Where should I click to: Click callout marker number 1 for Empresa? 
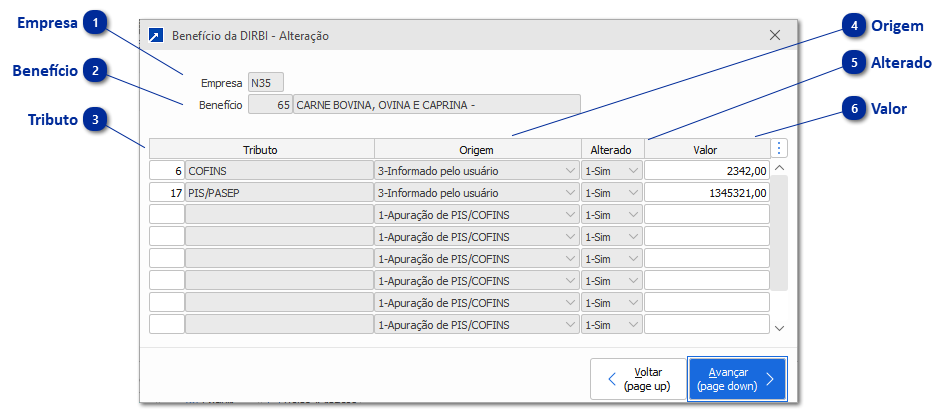(94, 23)
